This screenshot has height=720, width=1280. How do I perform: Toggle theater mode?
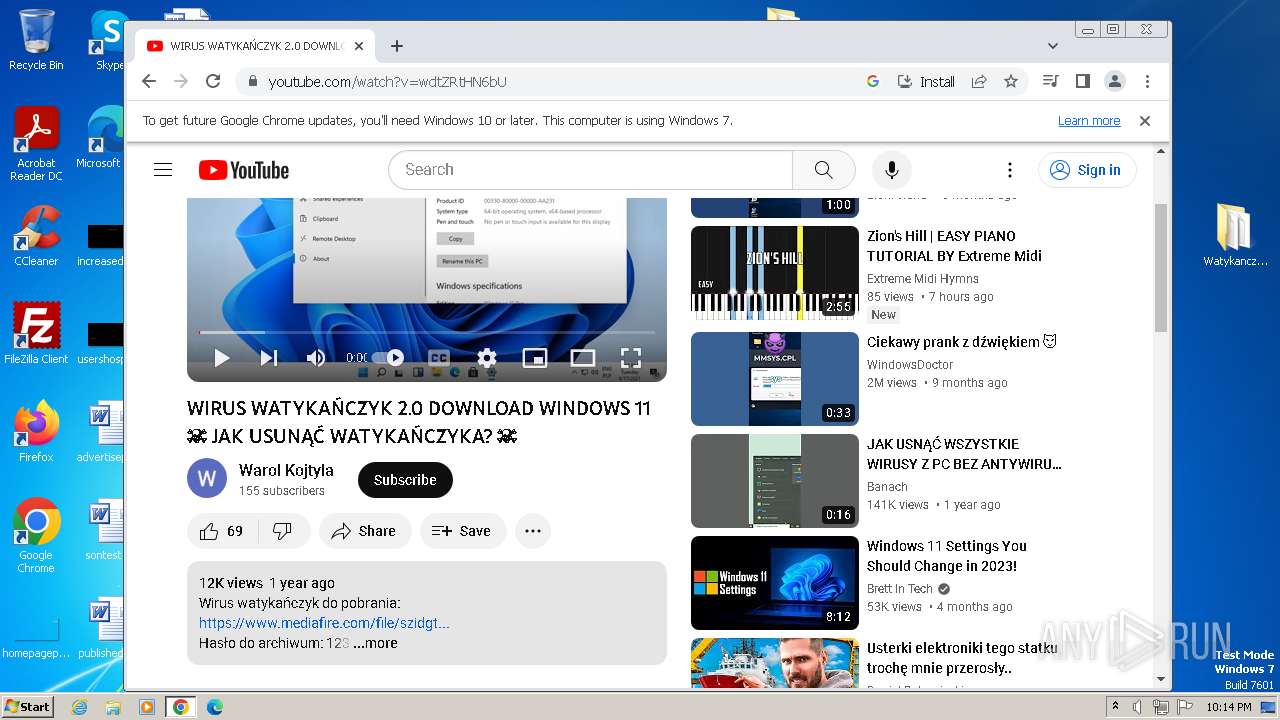coord(583,358)
